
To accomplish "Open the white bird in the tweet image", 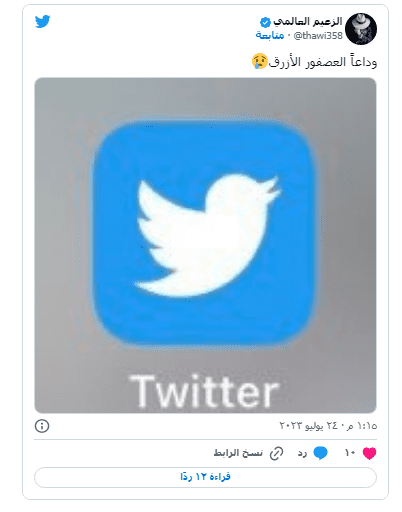I will click(207, 235).
